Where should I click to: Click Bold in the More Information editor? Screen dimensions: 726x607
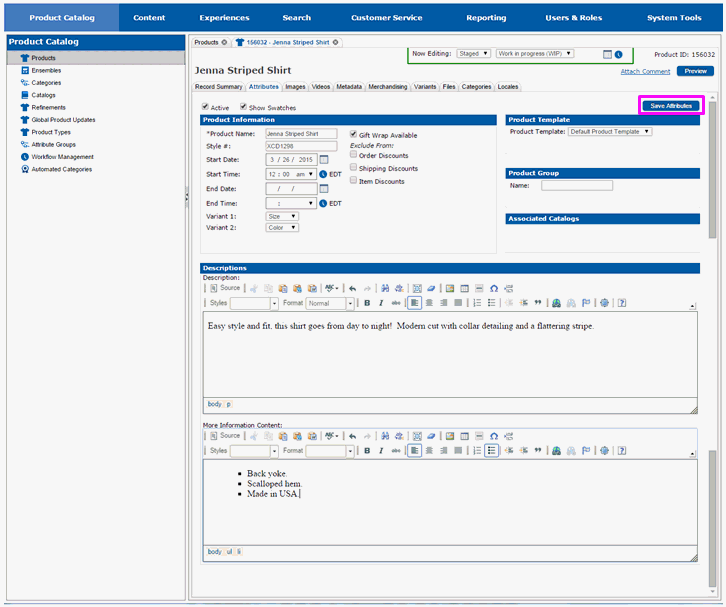pyautogui.click(x=367, y=451)
